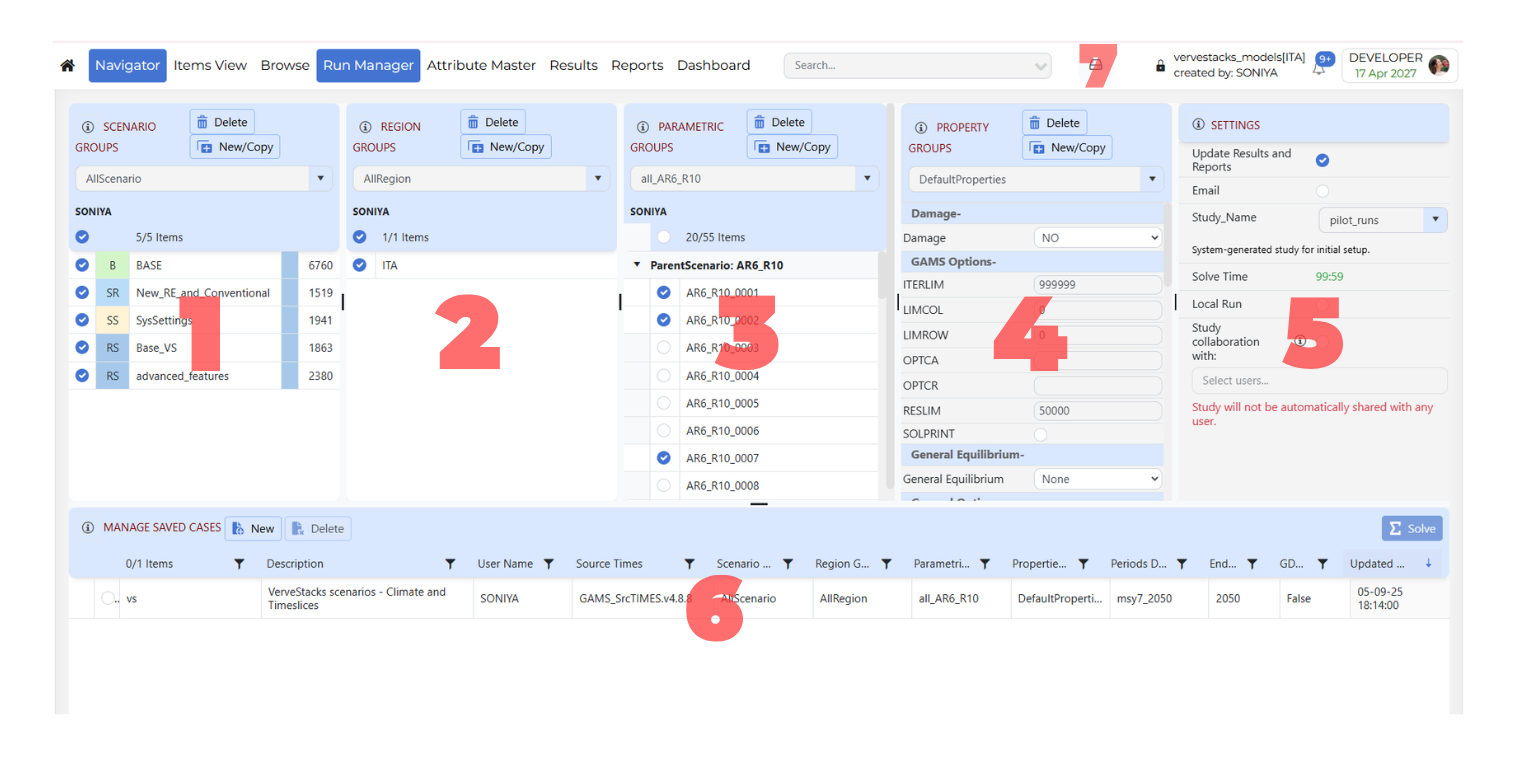Create a New saved case
The width and height of the screenshot is (1517, 770).
(253, 528)
